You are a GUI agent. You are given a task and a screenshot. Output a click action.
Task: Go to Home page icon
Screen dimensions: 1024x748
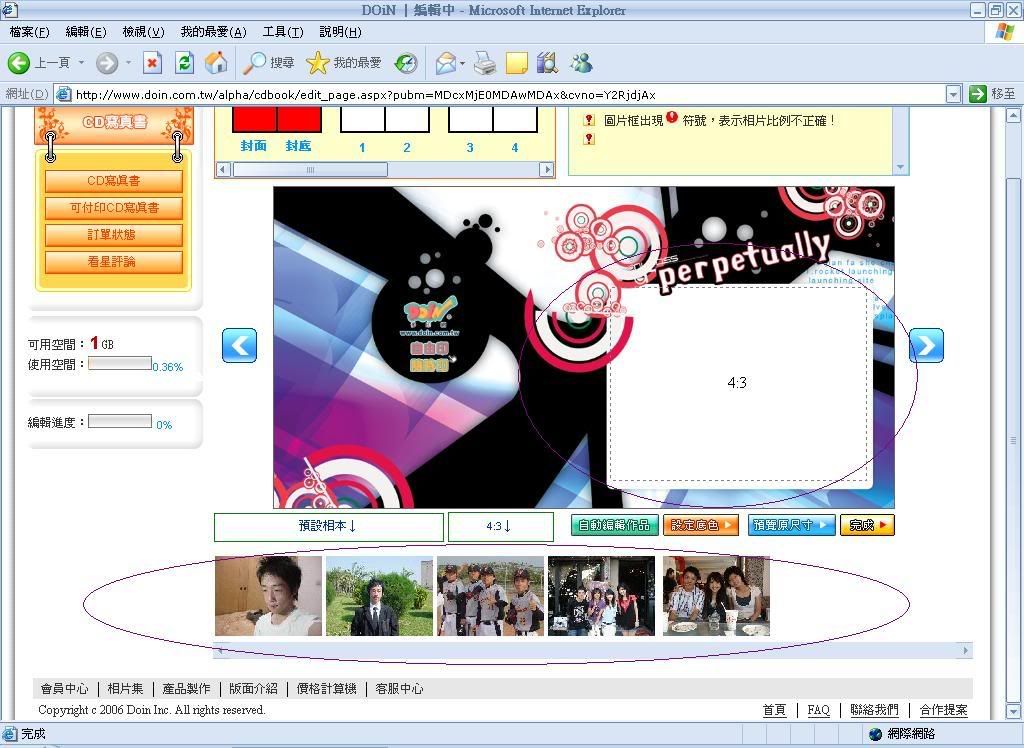coord(216,63)
